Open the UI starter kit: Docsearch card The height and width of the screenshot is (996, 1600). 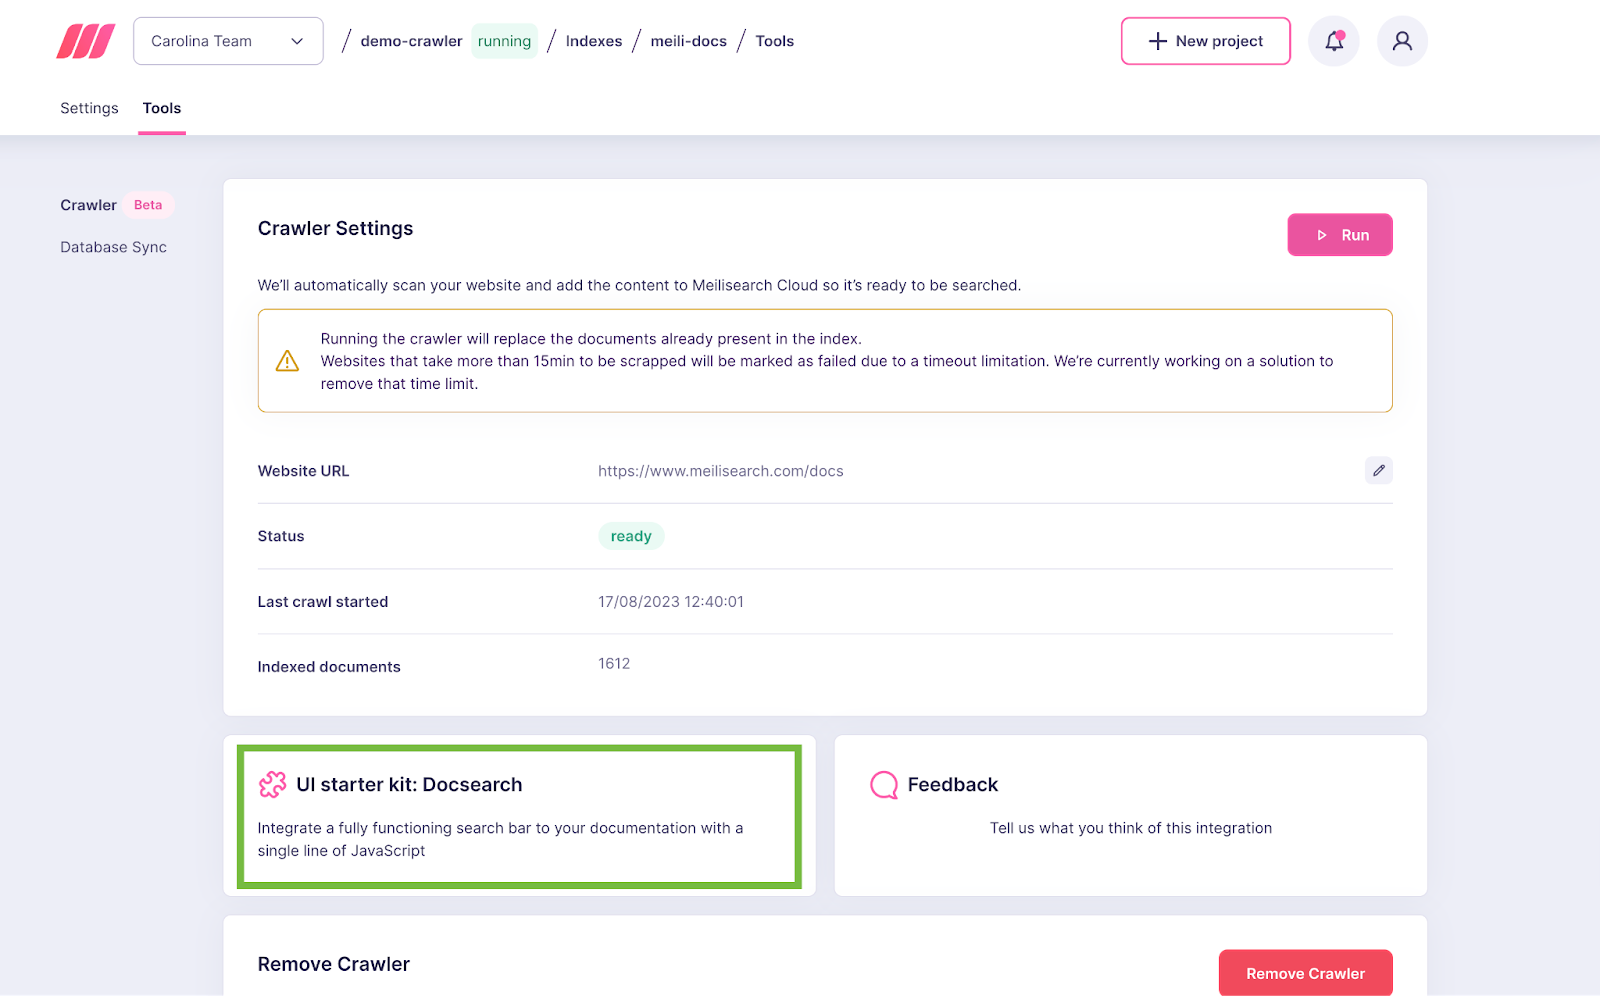(520, 816)
